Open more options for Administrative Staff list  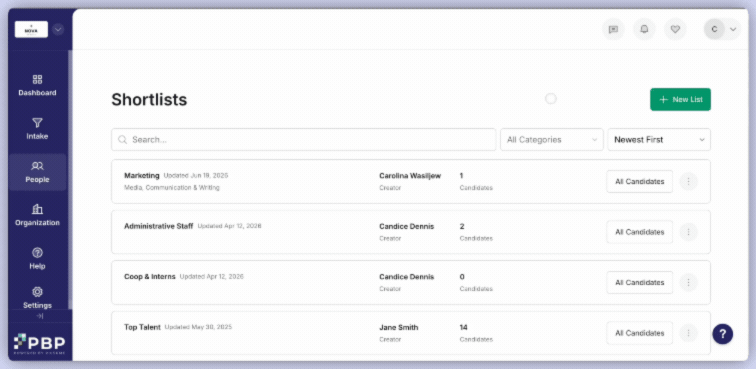click(688, 232)
